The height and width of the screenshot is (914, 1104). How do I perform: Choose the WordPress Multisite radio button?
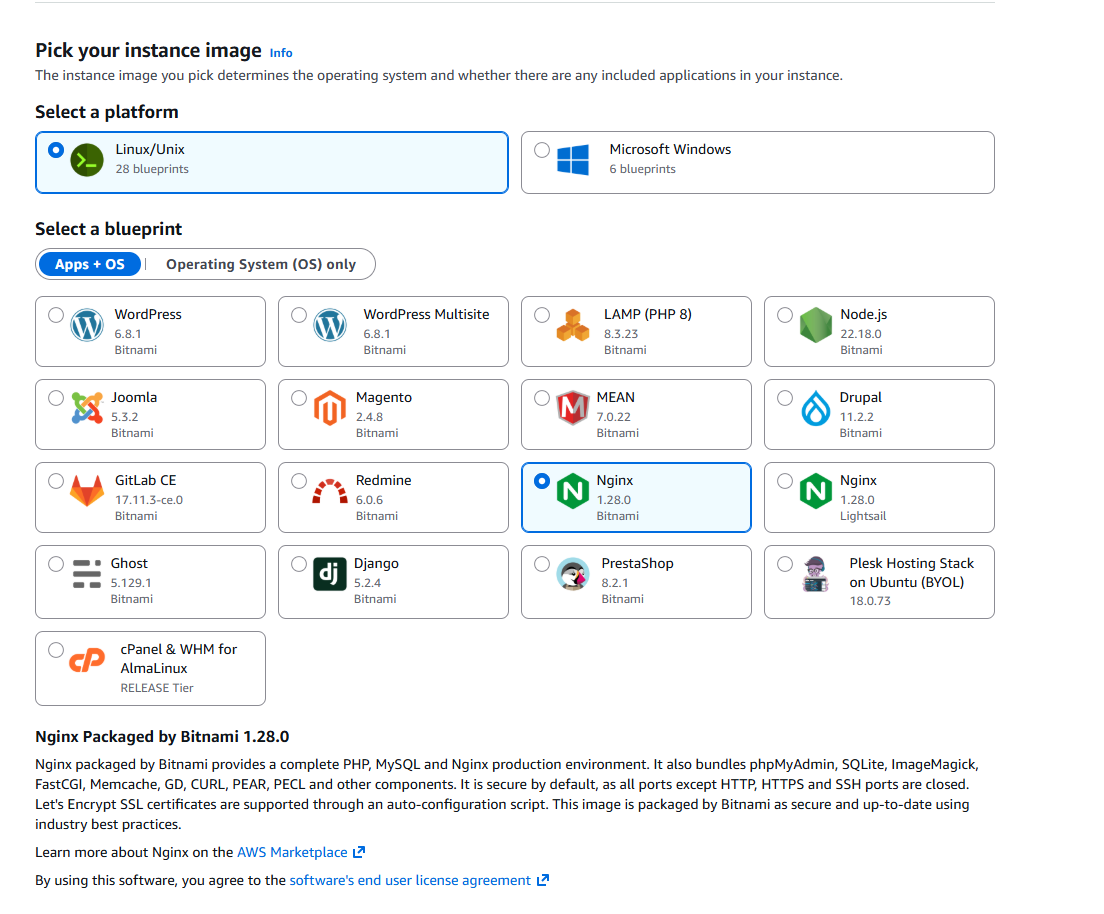click(299, 315)
